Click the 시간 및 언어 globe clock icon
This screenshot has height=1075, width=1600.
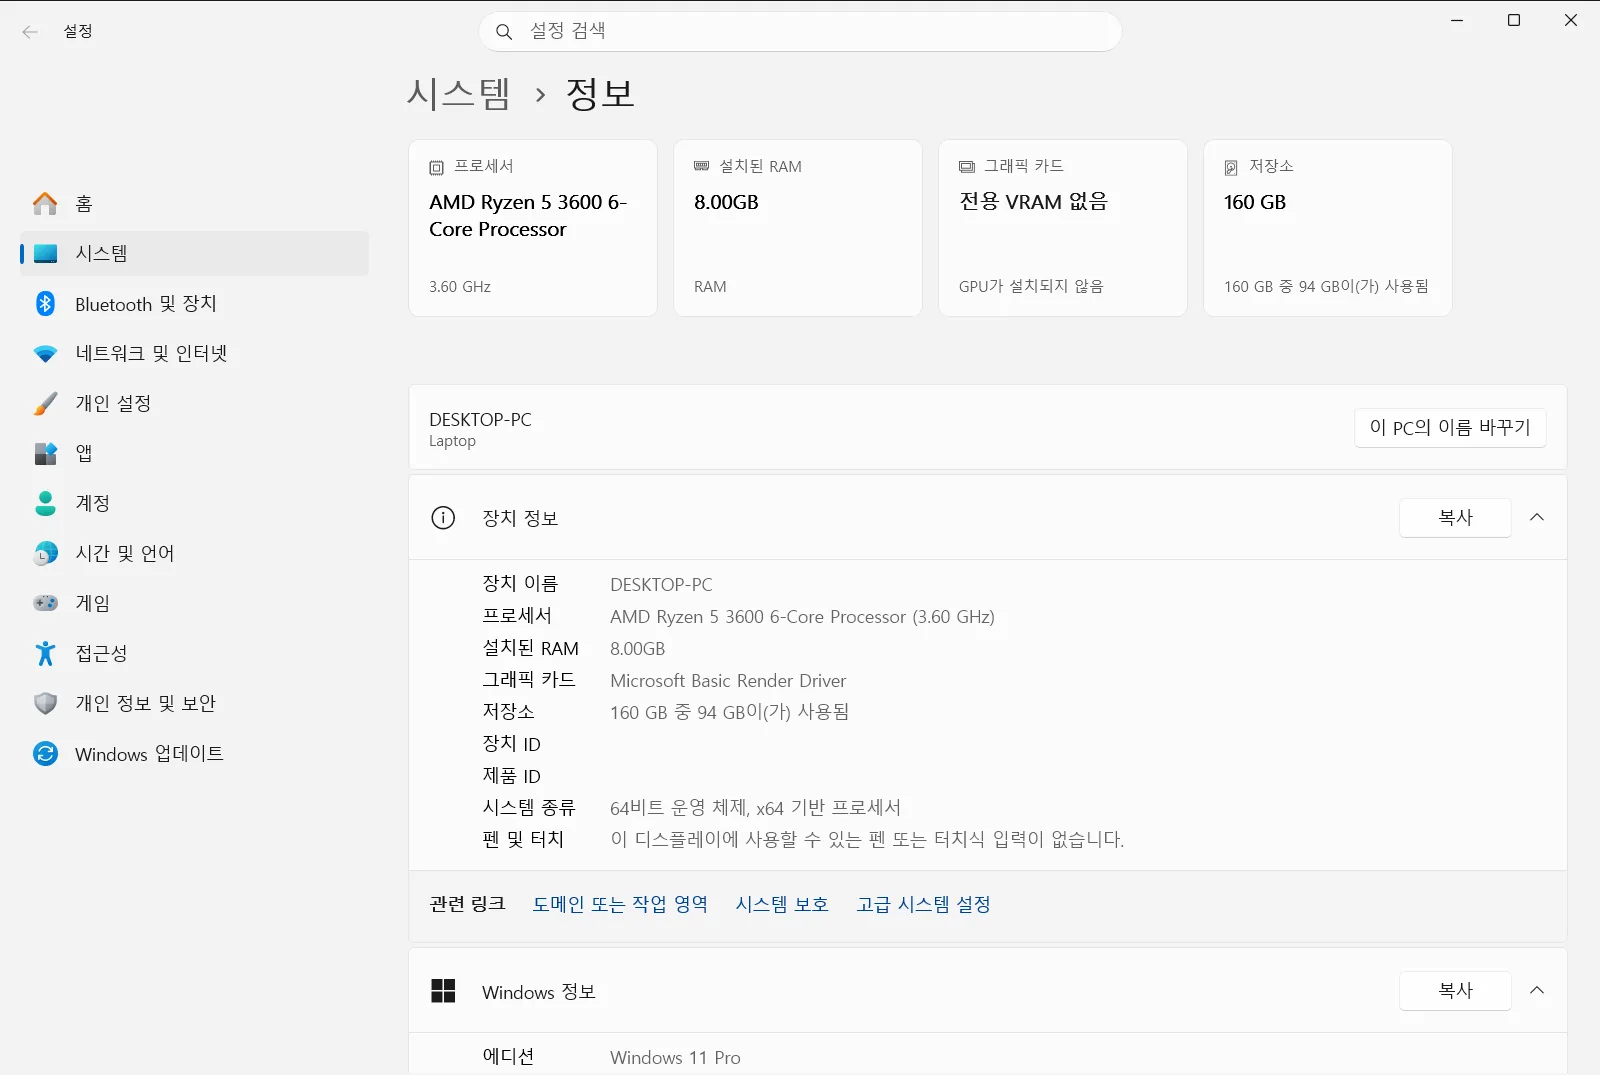tap(45, 554)
